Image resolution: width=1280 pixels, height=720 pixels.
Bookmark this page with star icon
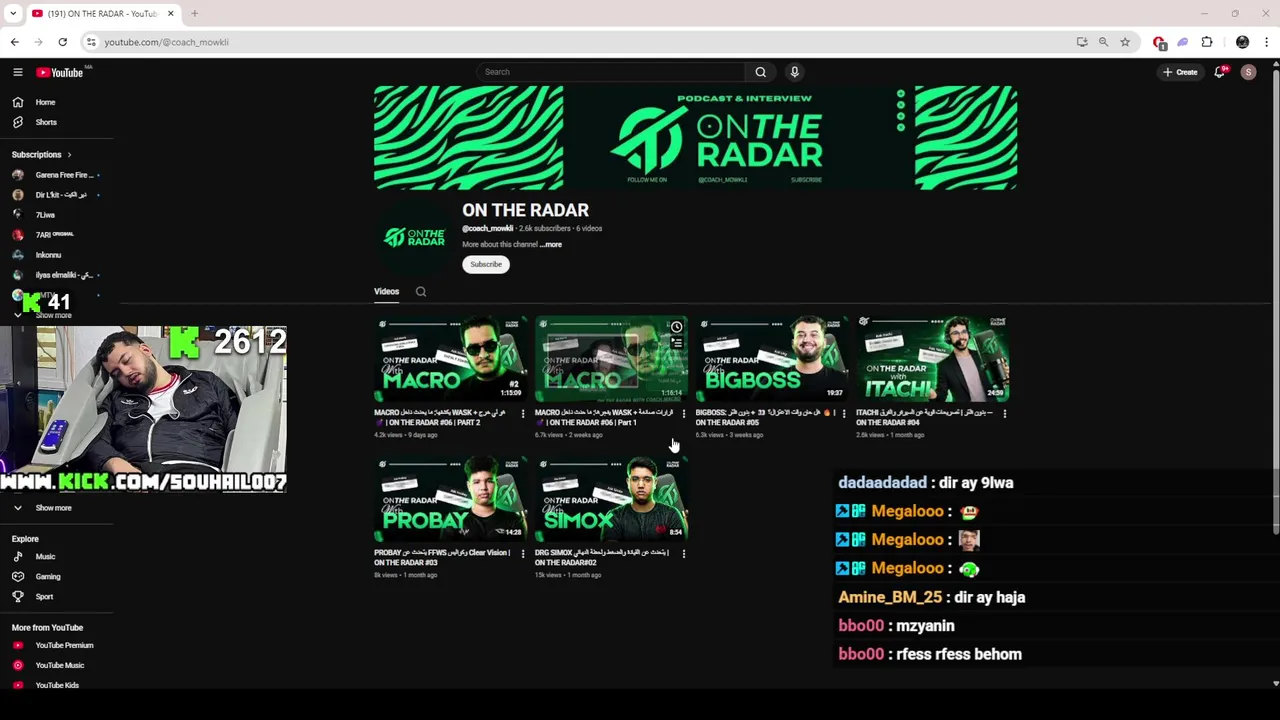[x=1125, y=42]
